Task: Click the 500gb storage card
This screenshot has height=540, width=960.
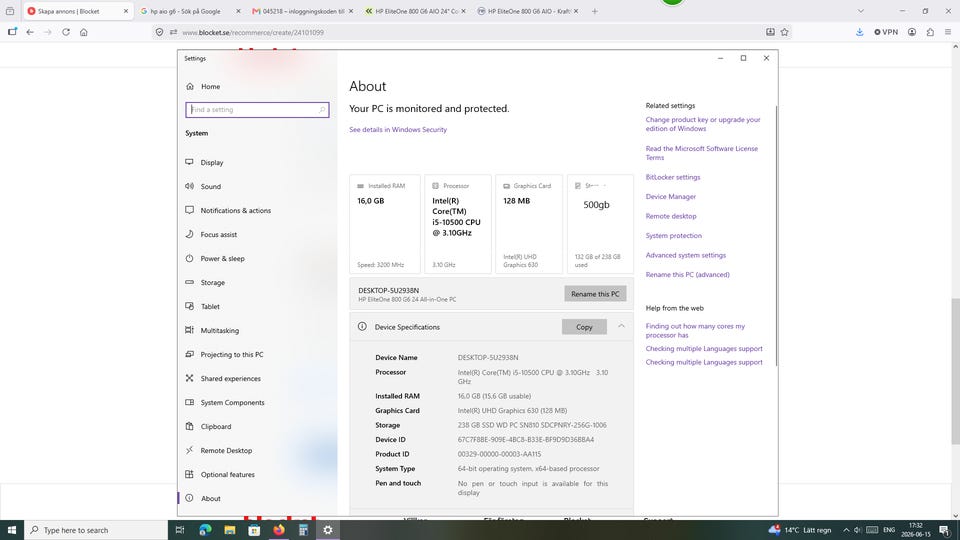Action: point(600,224)
